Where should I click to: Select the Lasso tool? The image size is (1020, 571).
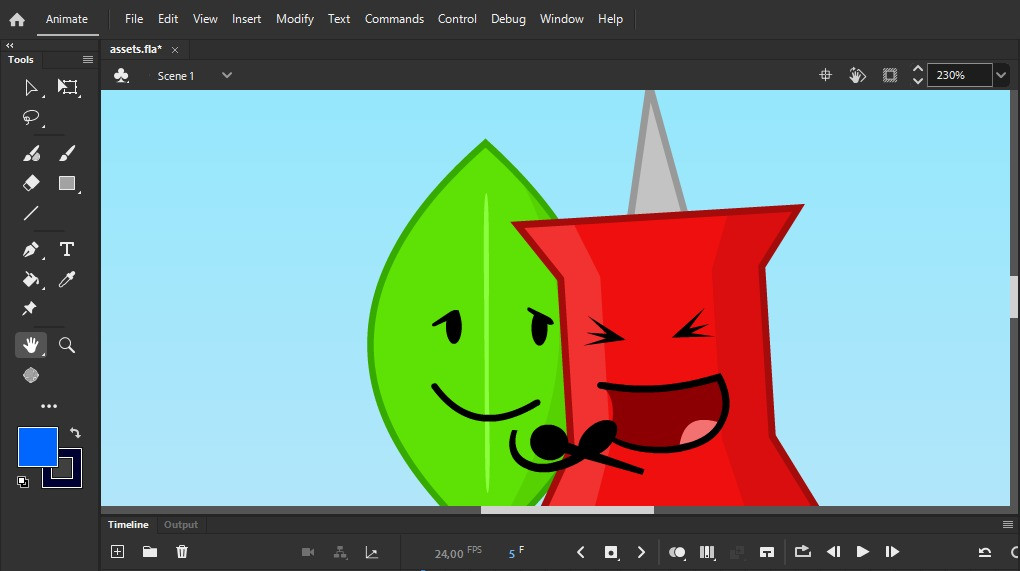pyautogui.click(x=31, y=117)
